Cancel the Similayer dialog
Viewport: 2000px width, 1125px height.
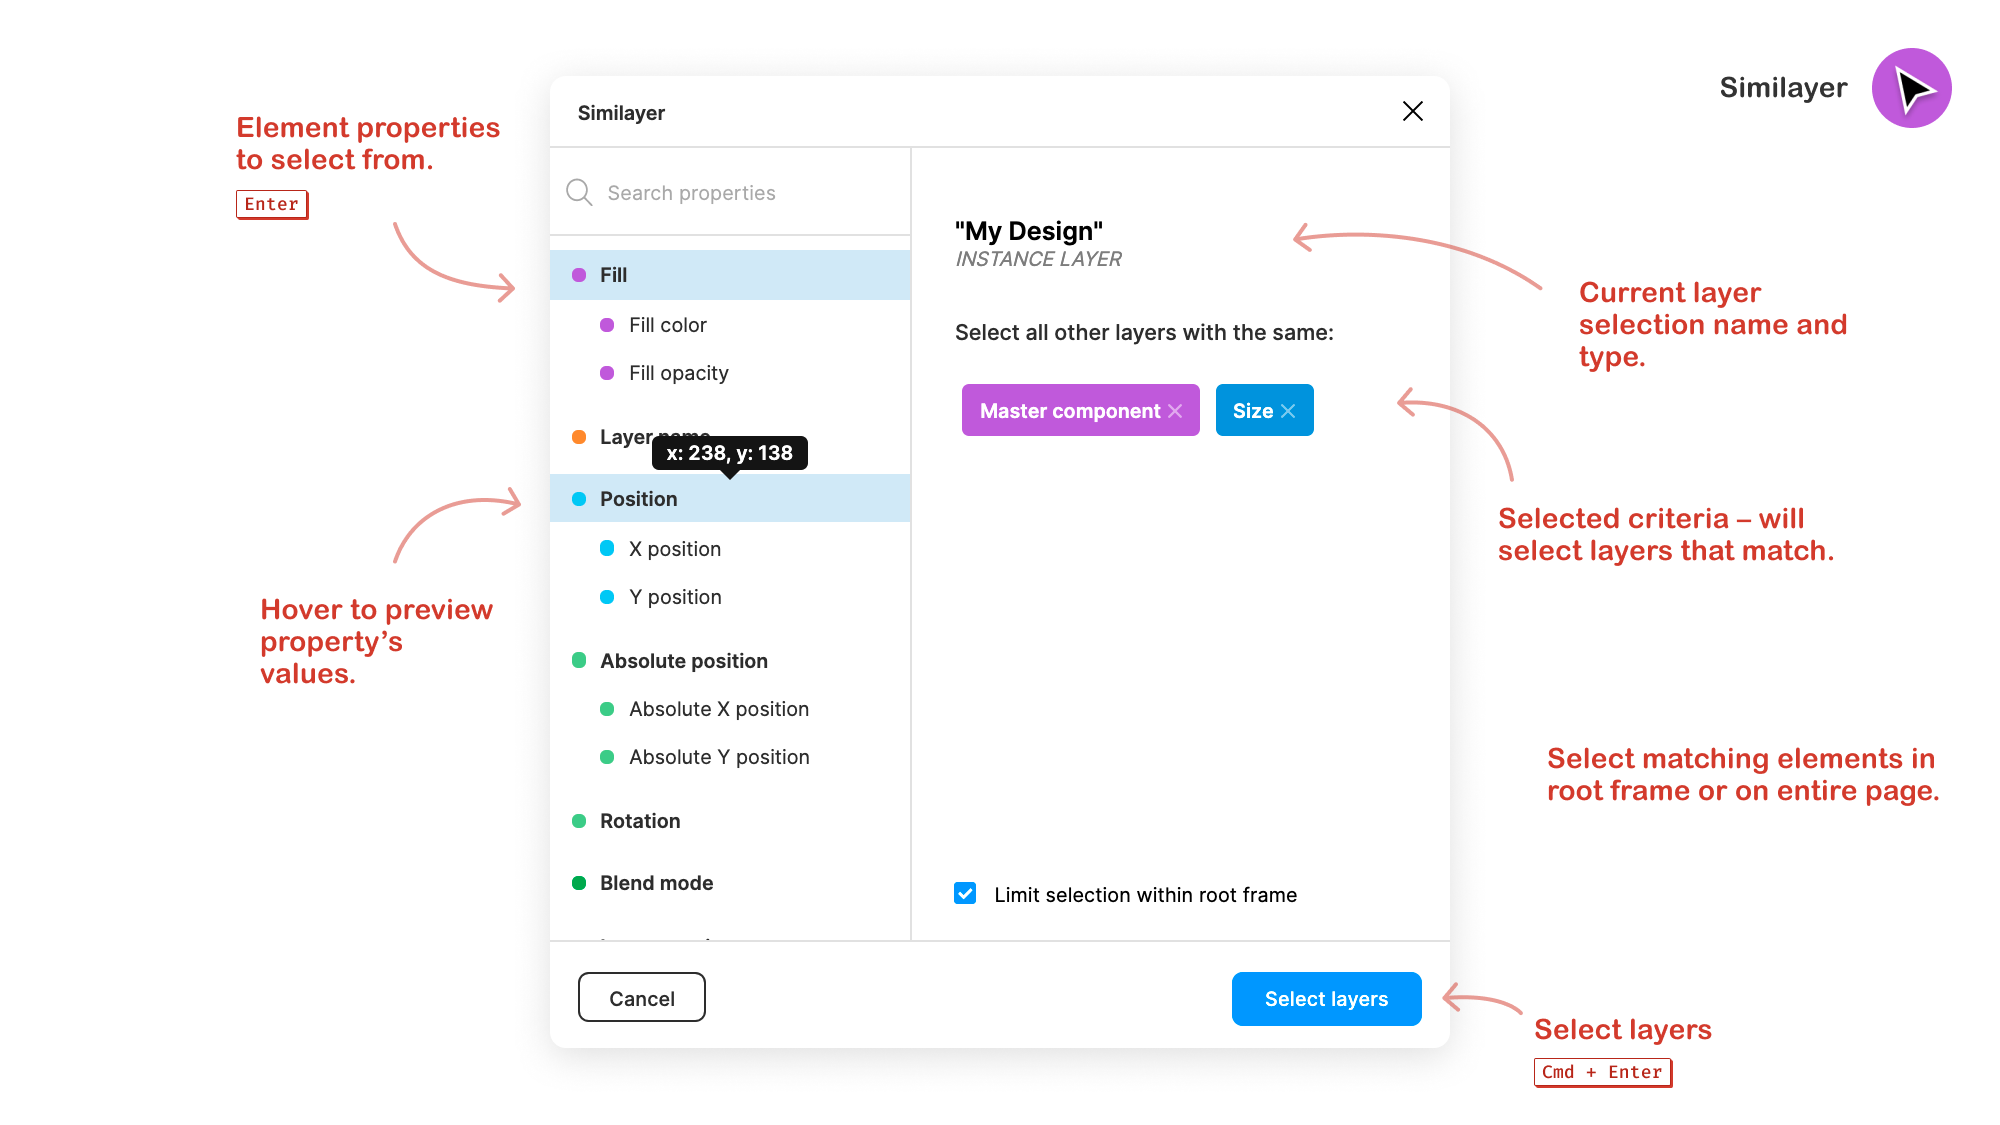coord(641,997)
